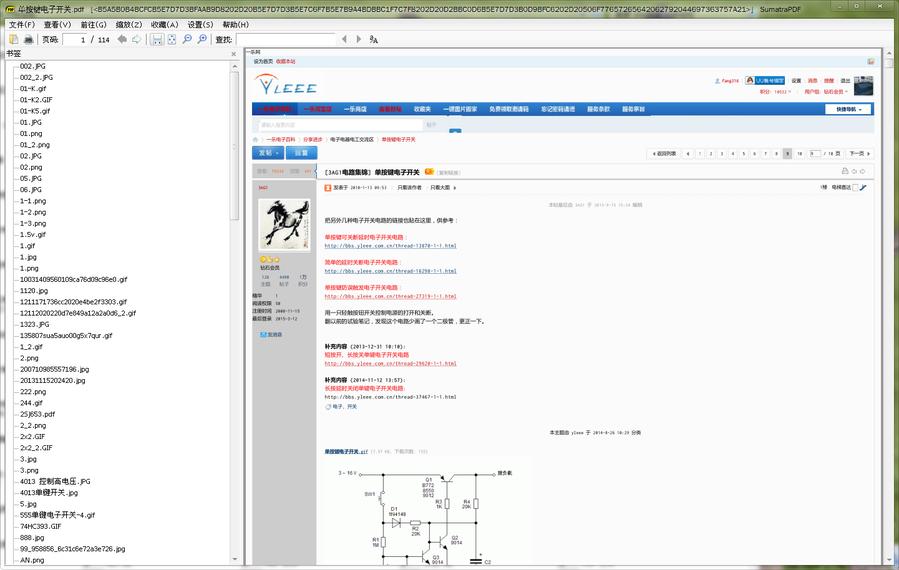
Task: Open the 文件(F) menu
Action: pyautogui.click(x=22, y=24)
